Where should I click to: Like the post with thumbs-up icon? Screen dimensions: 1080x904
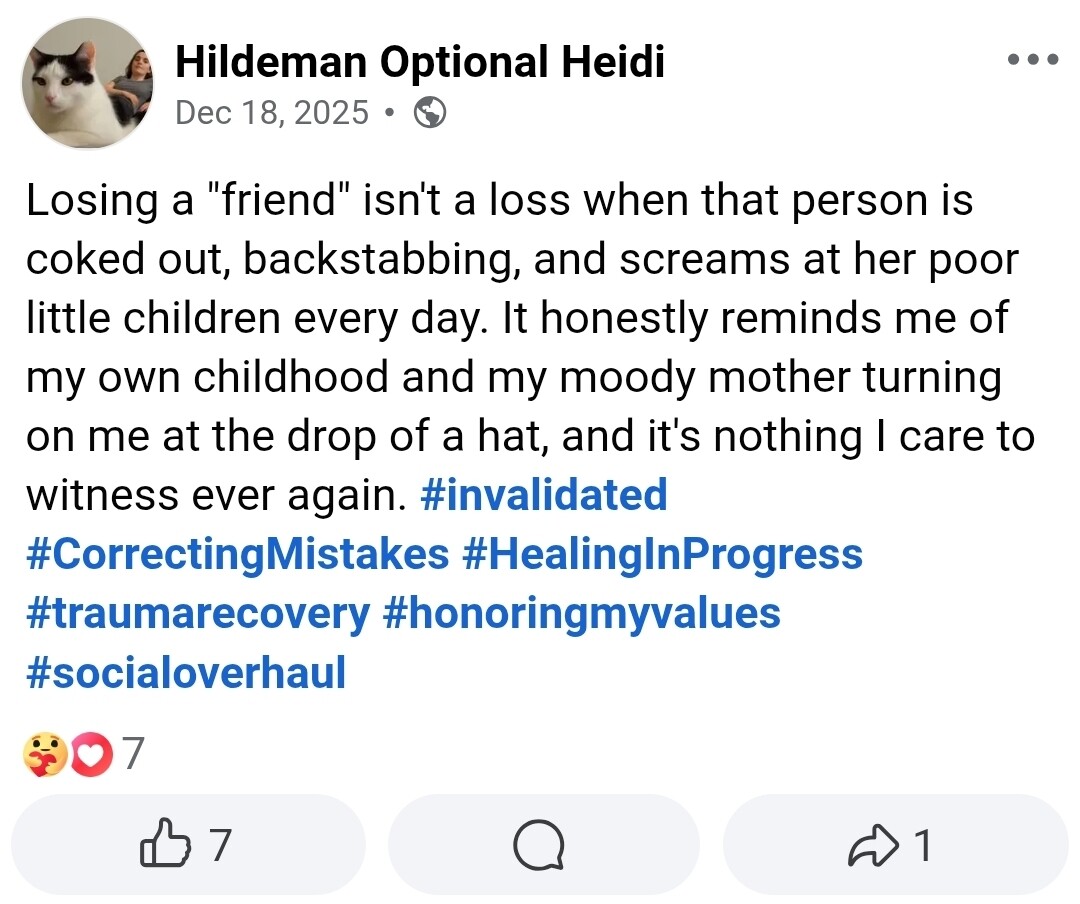(x=165, y=845)
